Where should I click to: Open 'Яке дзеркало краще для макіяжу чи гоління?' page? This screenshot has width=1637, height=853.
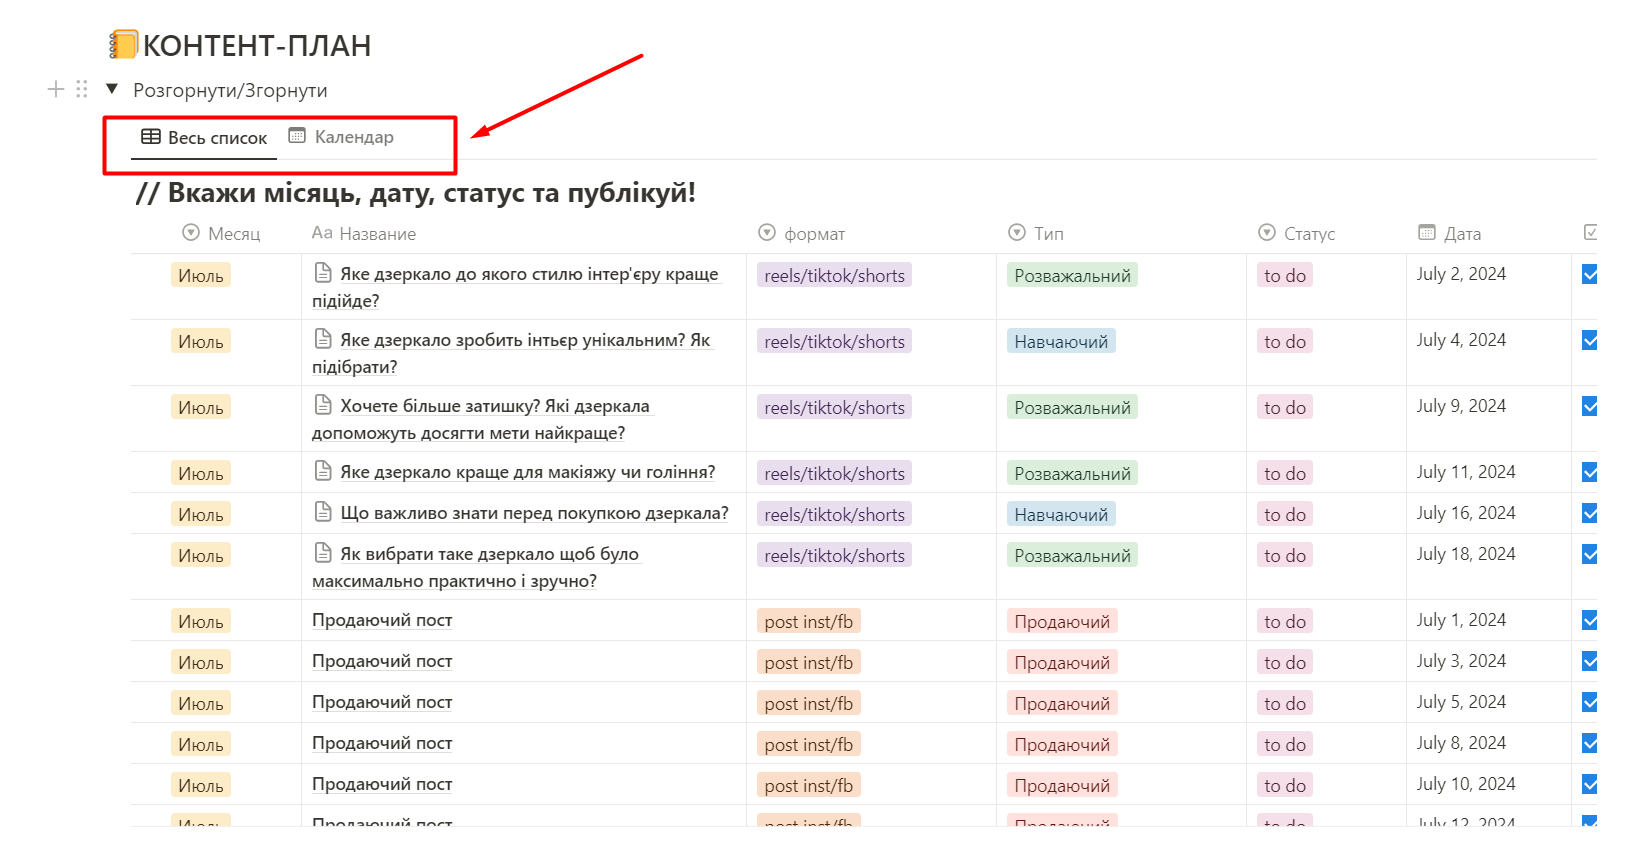pyautogui.click(x=527, y=472)
